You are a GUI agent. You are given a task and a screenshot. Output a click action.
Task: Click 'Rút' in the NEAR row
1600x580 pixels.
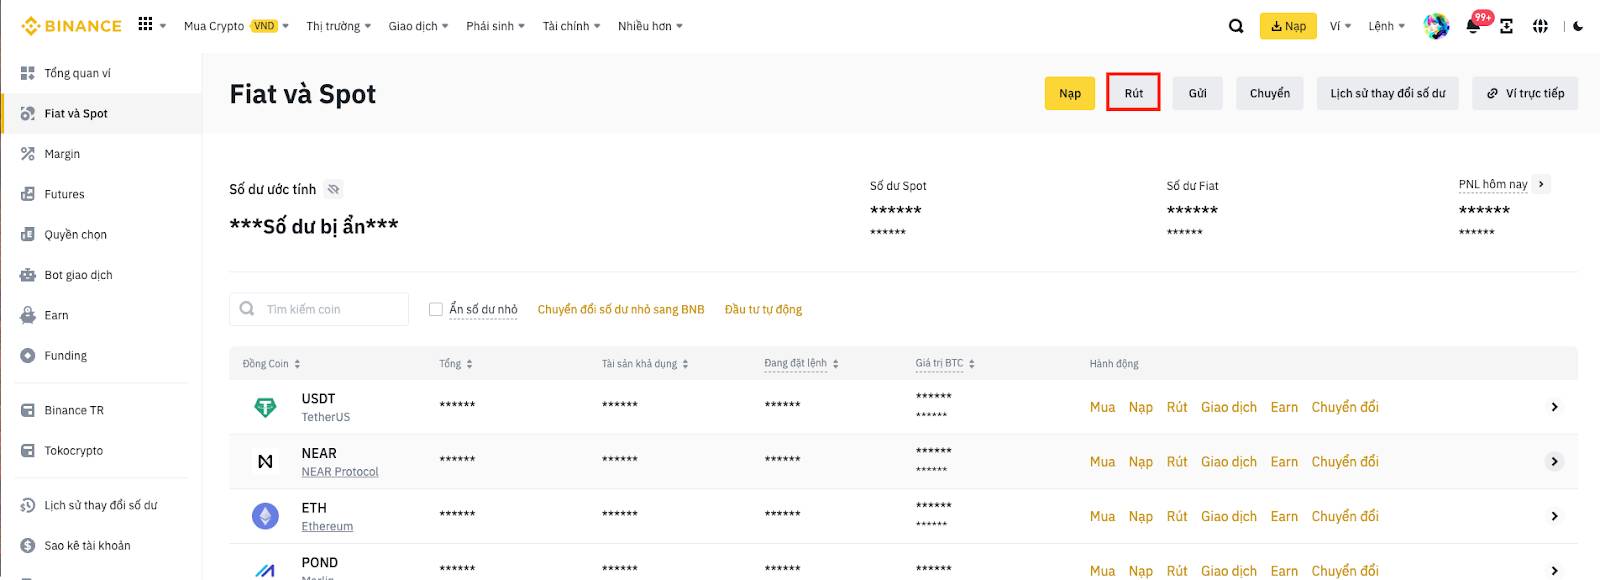point(1177,462)
